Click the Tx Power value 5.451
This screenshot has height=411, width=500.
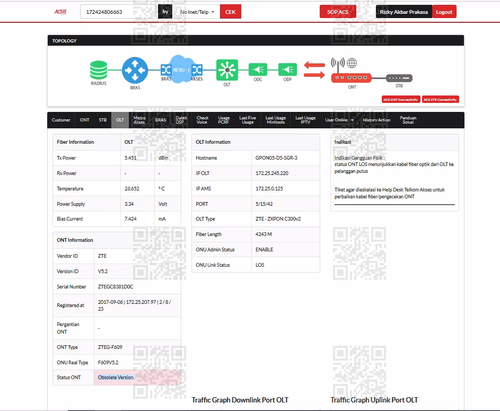tap(130, 158)
